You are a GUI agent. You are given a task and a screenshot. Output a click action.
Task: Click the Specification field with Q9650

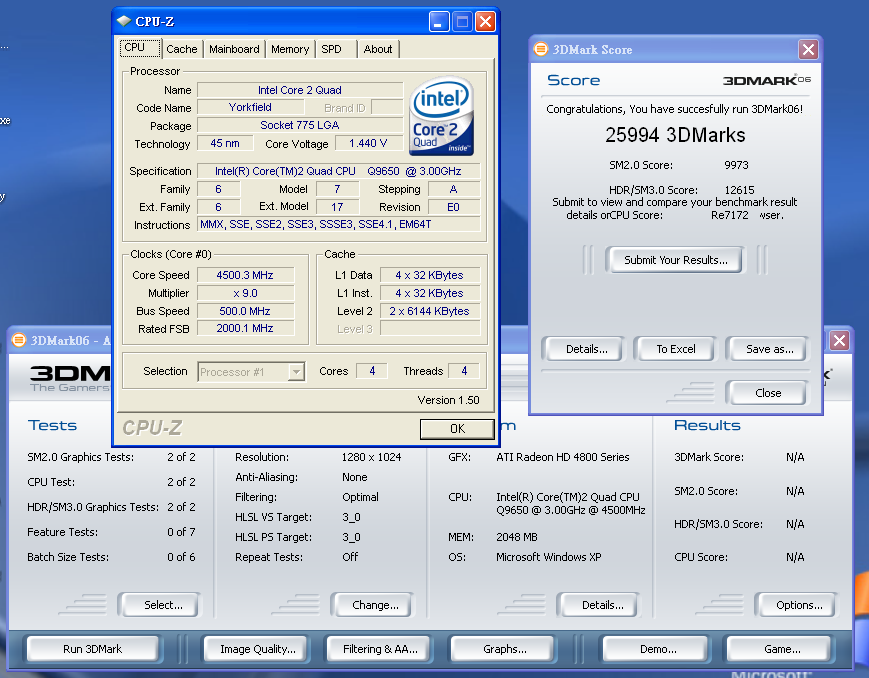coord(339,171)
